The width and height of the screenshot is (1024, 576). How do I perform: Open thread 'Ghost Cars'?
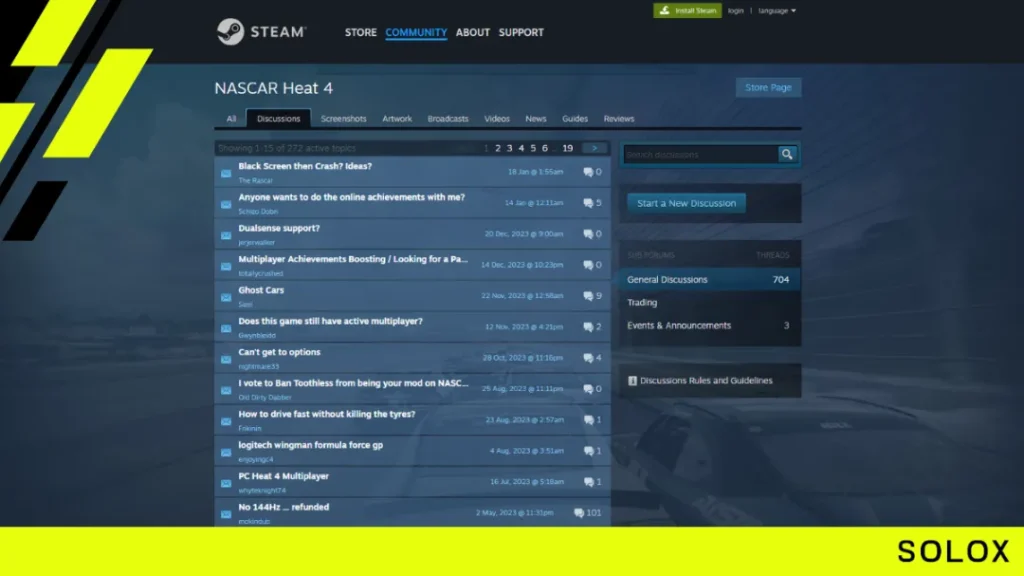(261, 290)
